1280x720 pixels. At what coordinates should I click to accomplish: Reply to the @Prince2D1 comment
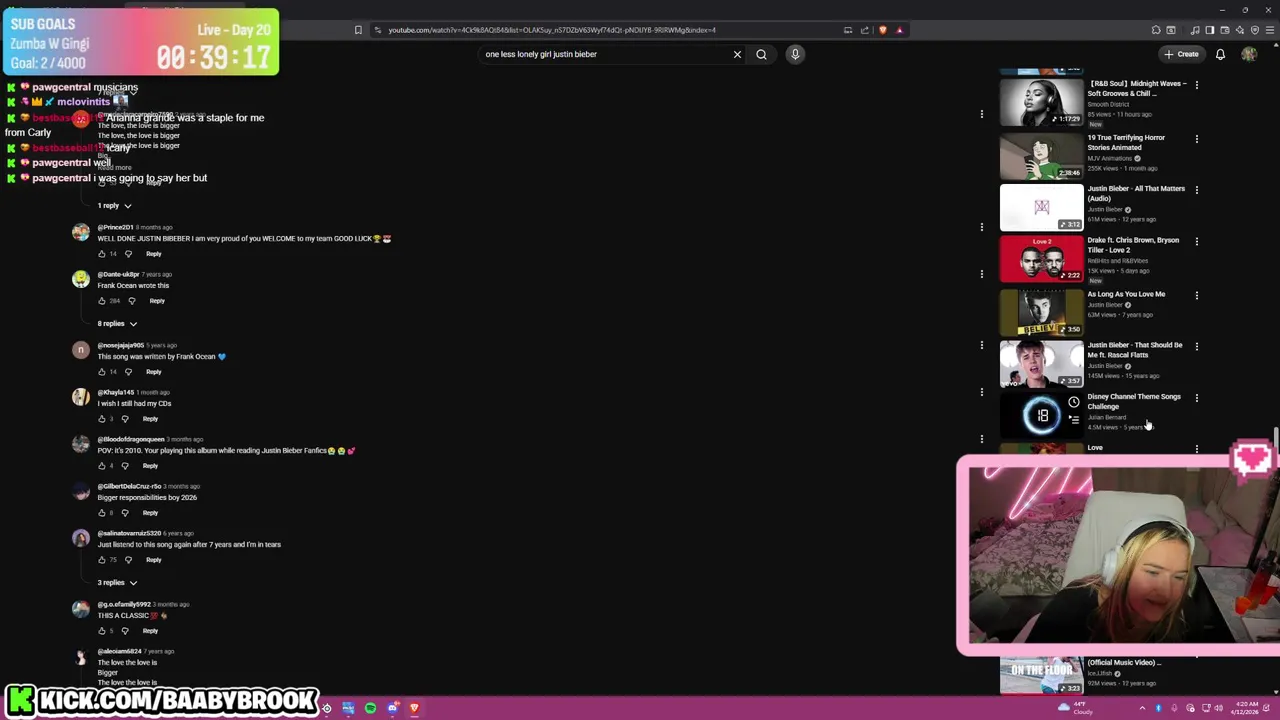tap(154, 254)
